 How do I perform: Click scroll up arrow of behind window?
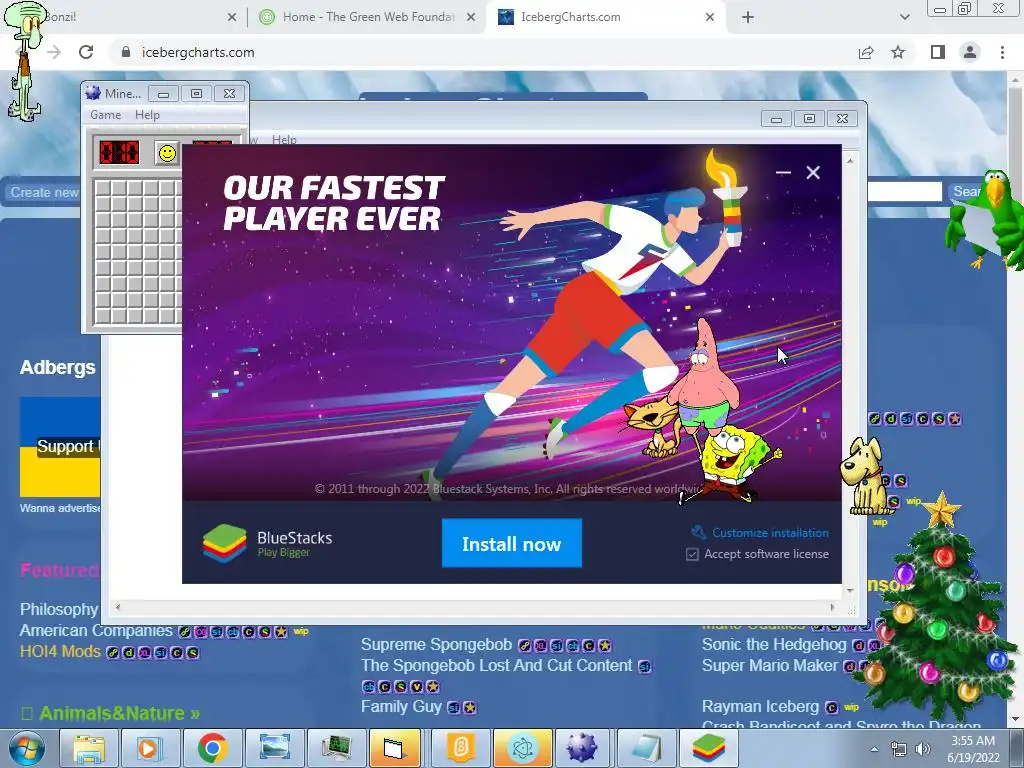click(850, 159)
